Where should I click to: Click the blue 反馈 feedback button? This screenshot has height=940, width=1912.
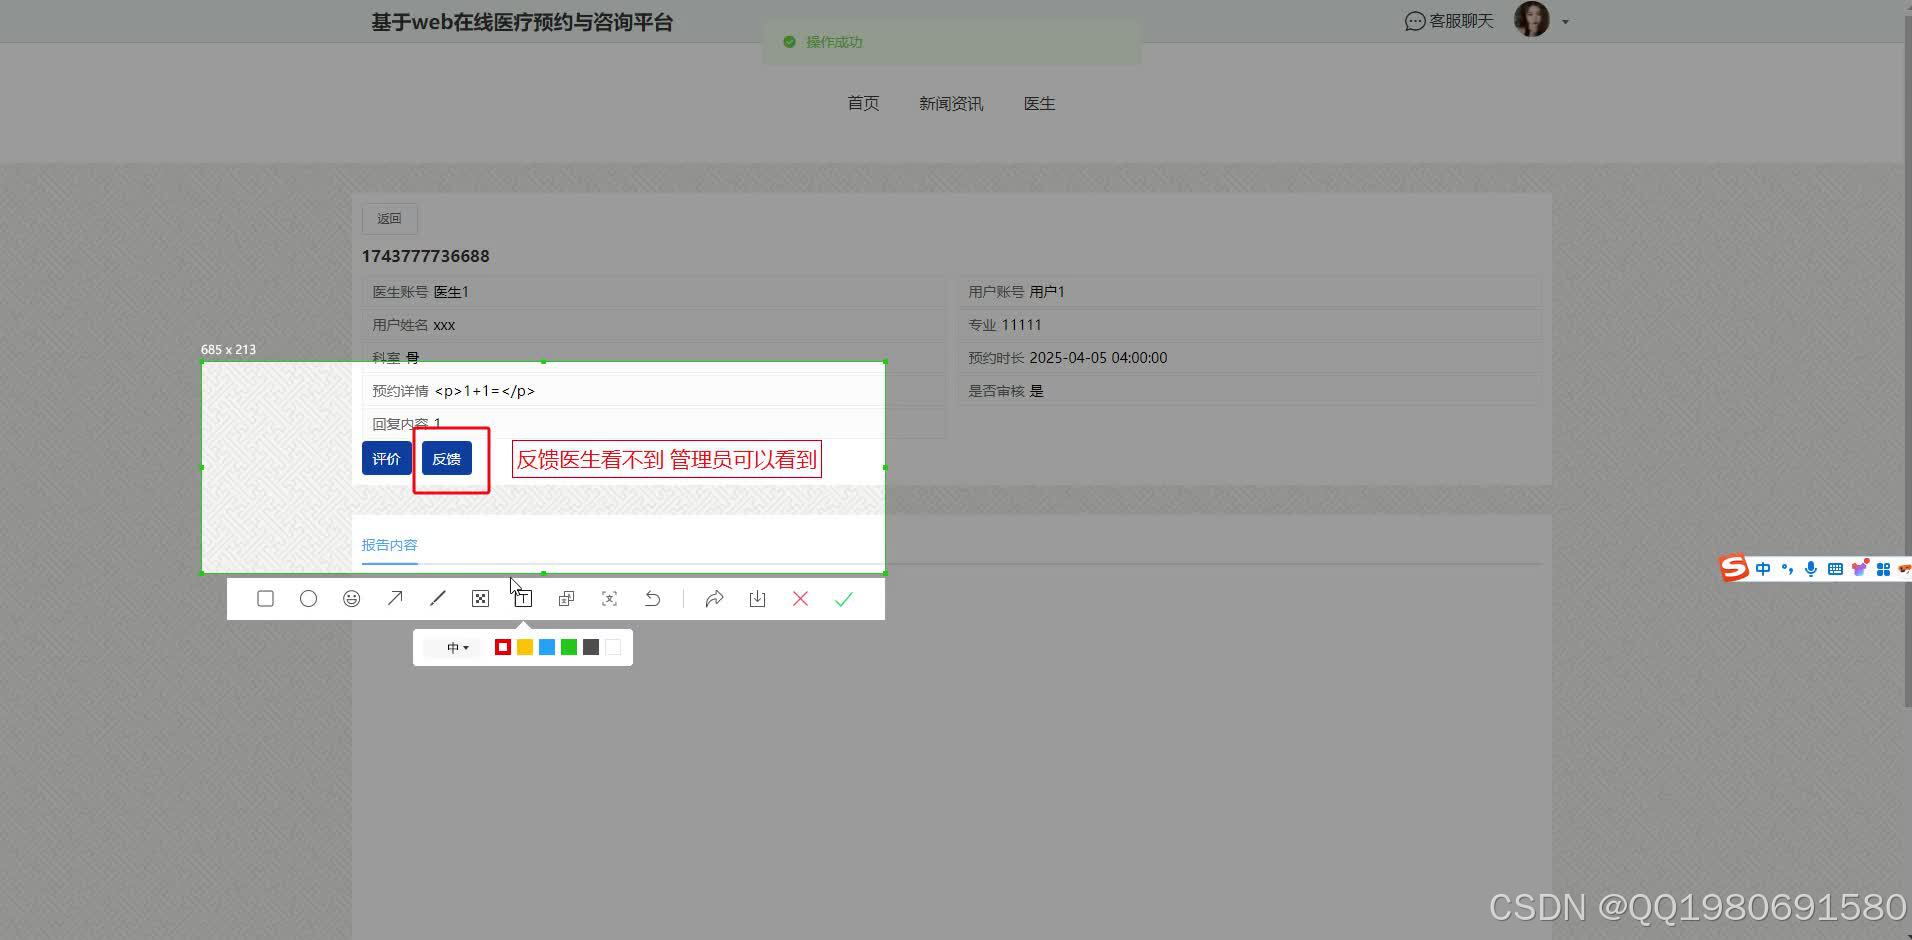point(446,458)
